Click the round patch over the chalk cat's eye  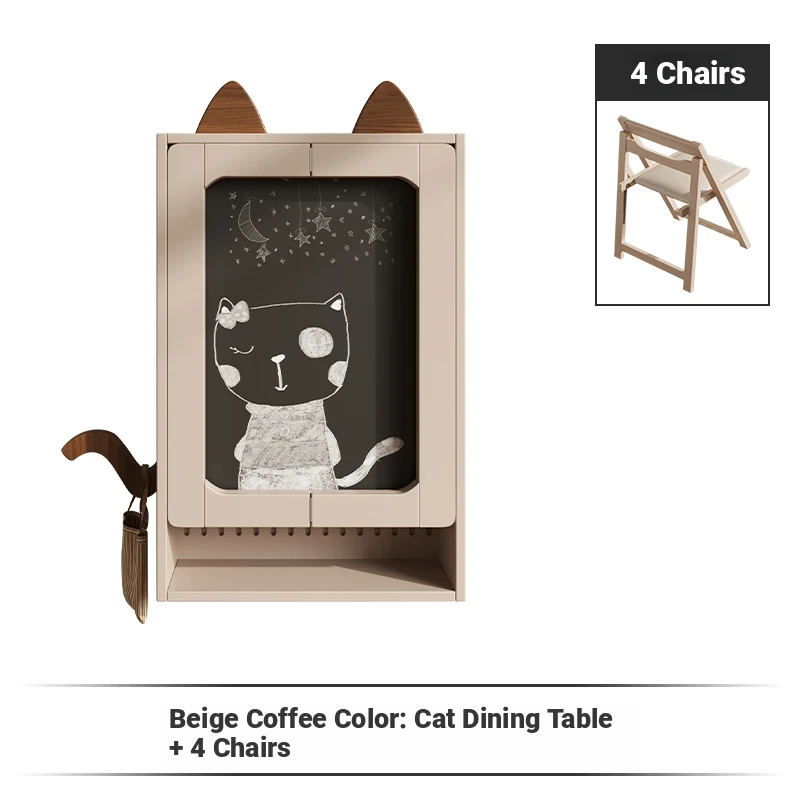coord(316,343)
